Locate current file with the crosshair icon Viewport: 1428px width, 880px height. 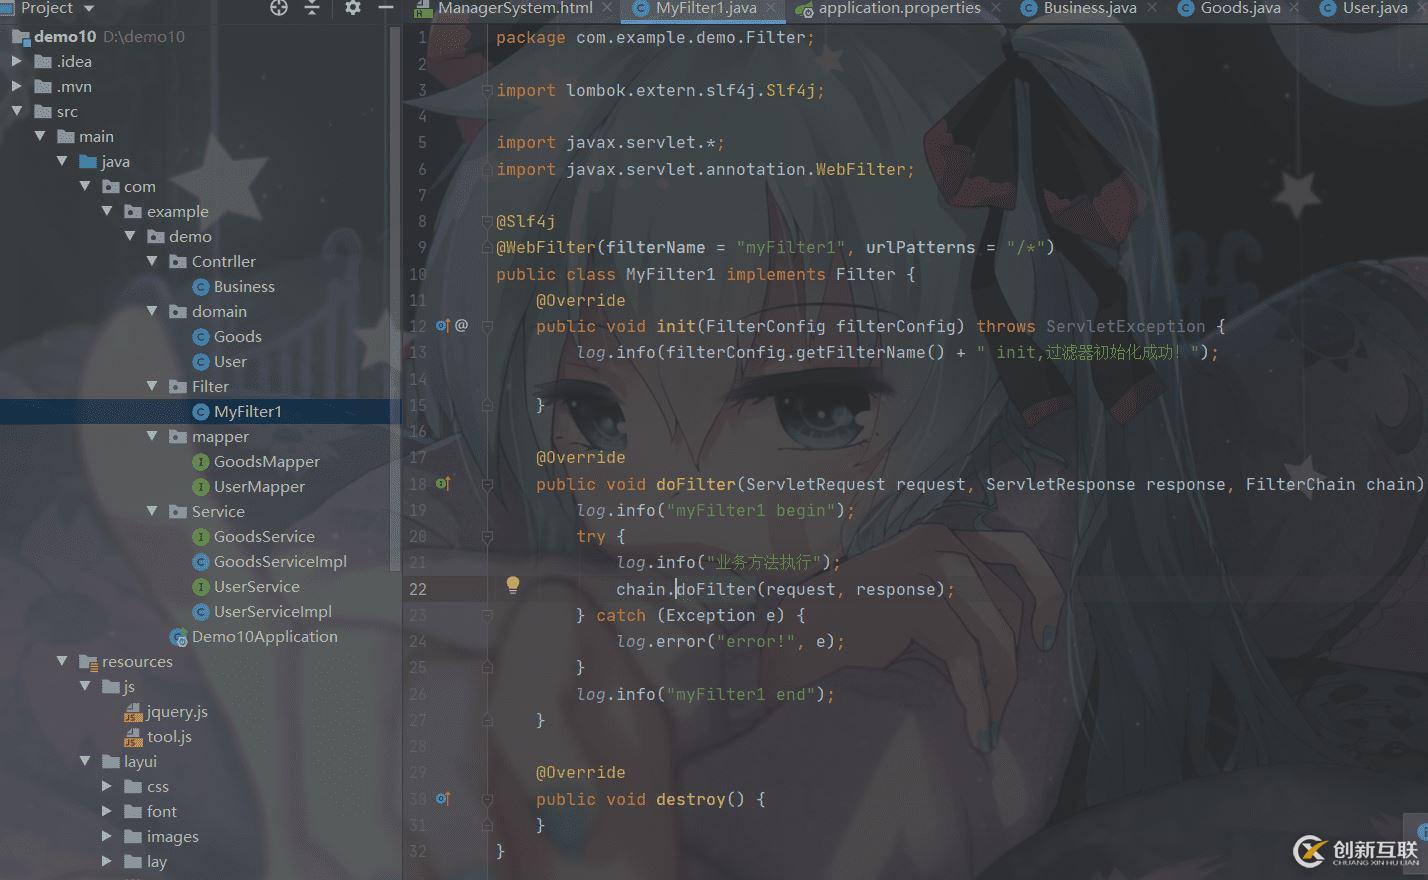click(x=279, y=8)
